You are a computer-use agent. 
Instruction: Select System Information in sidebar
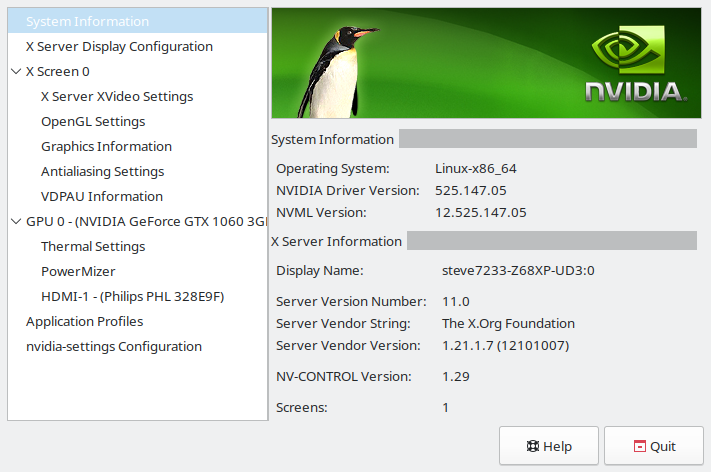[137, 21]
